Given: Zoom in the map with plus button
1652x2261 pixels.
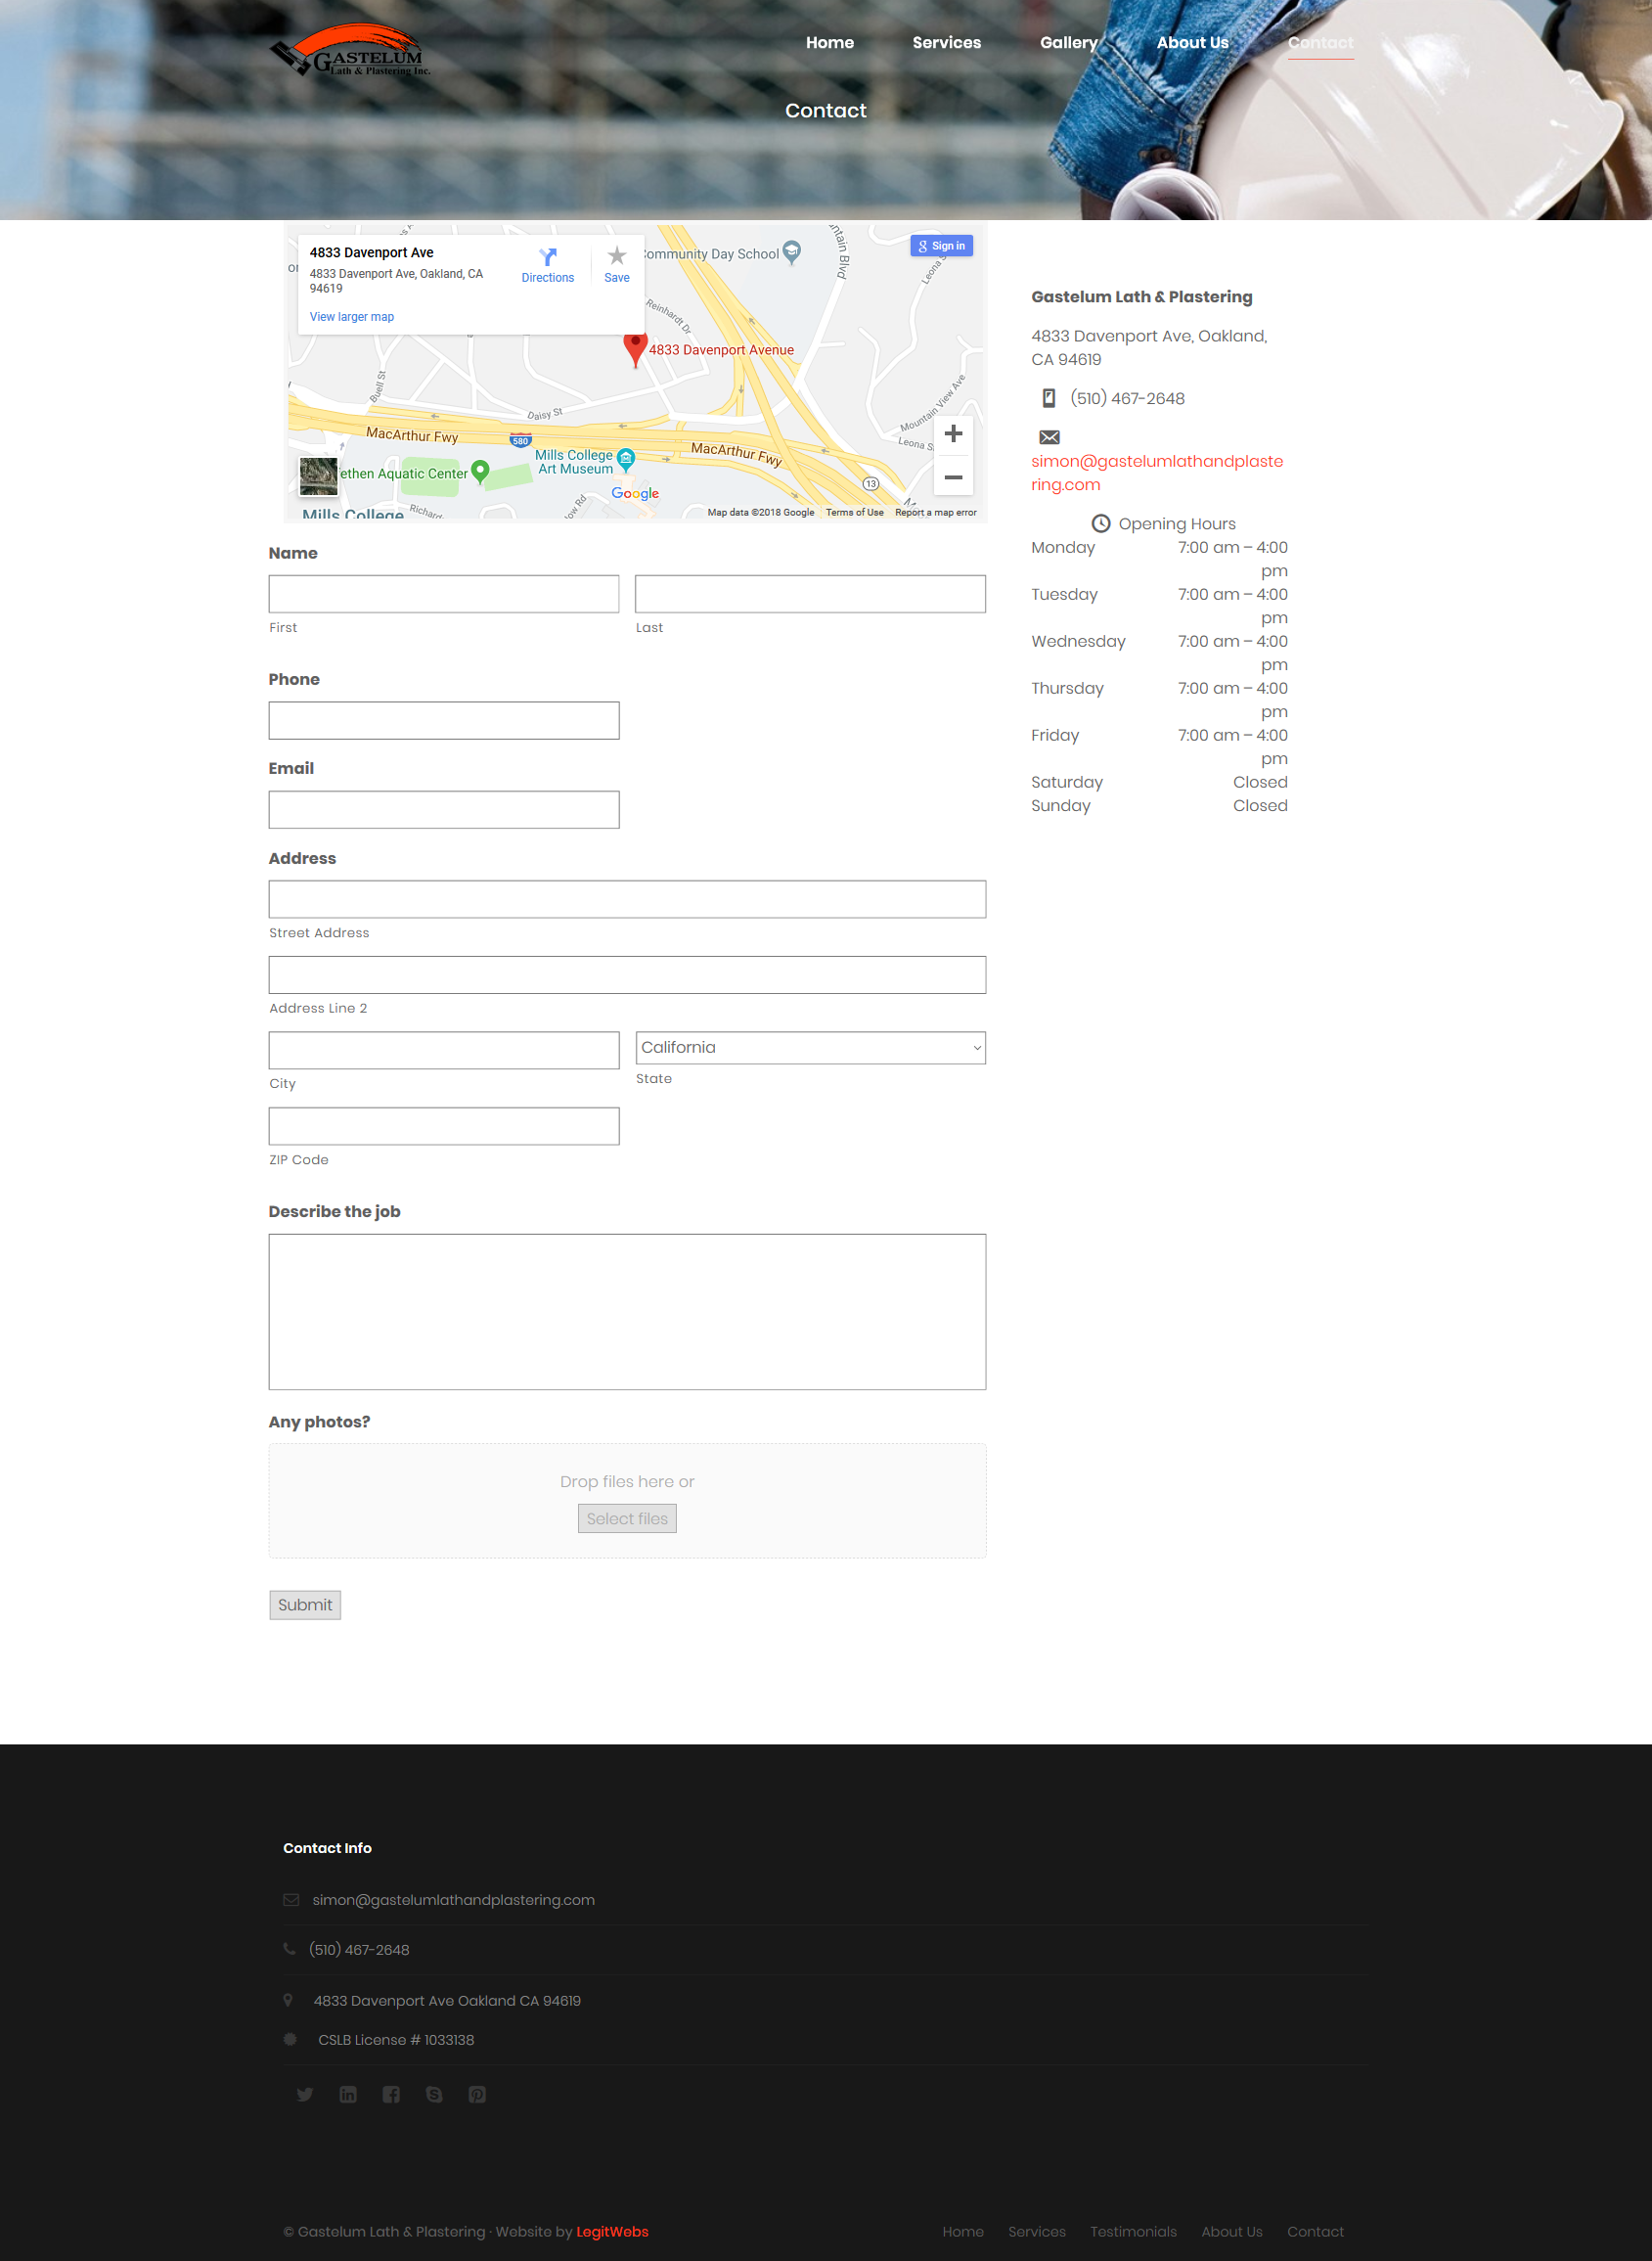Looking at the screenshot, I should (953, 434).
